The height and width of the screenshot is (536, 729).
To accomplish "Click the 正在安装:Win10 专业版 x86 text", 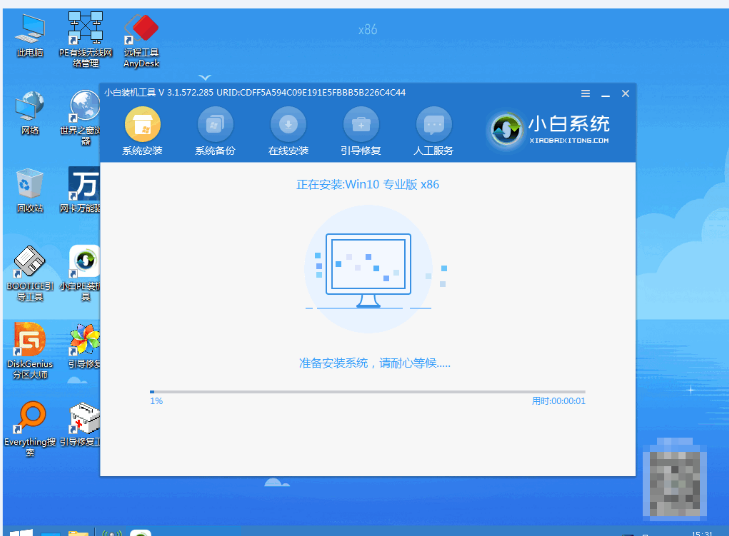I will (368, 185).
